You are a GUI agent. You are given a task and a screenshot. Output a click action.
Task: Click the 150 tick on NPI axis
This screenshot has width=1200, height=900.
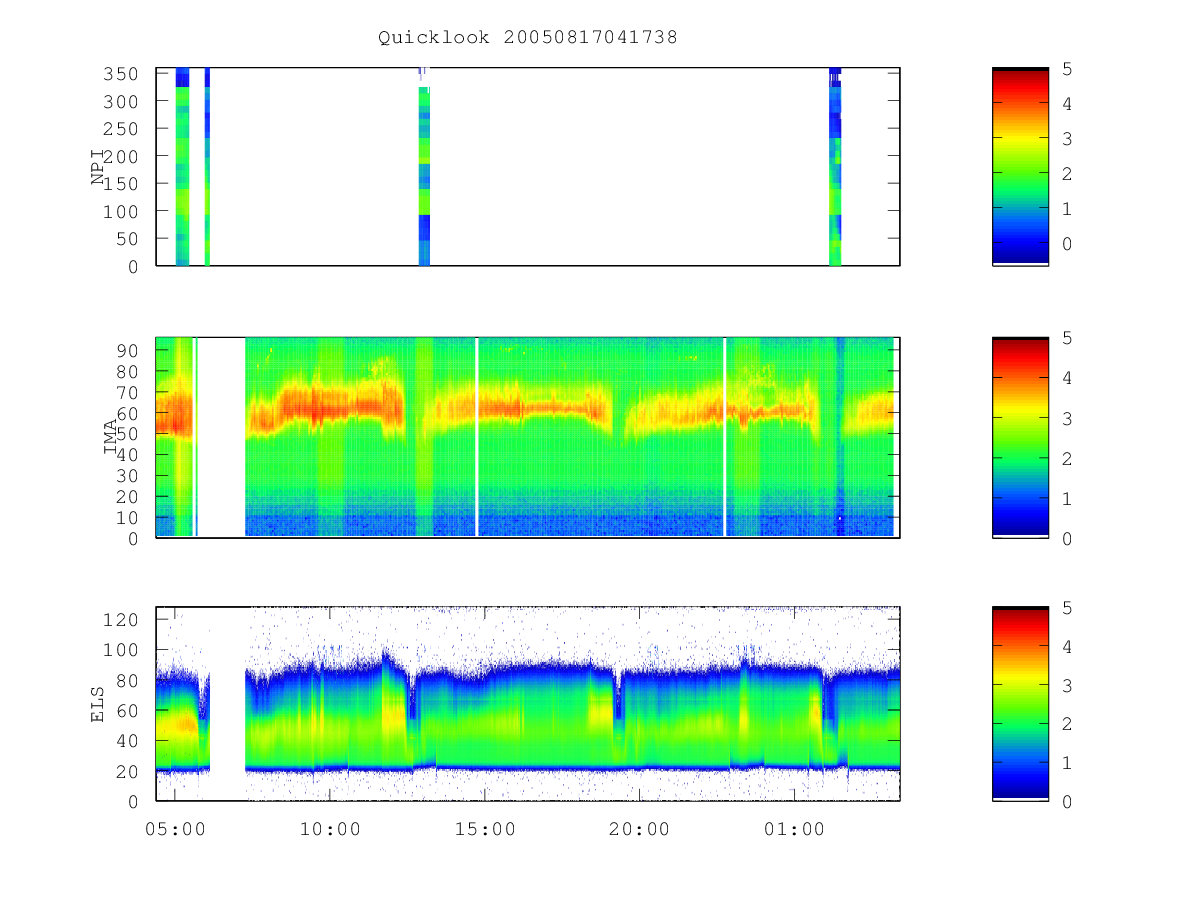(x=123, y=184)
